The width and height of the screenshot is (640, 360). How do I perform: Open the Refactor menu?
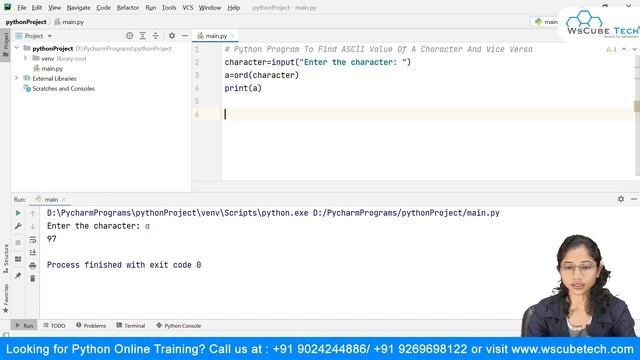[128, 8]
